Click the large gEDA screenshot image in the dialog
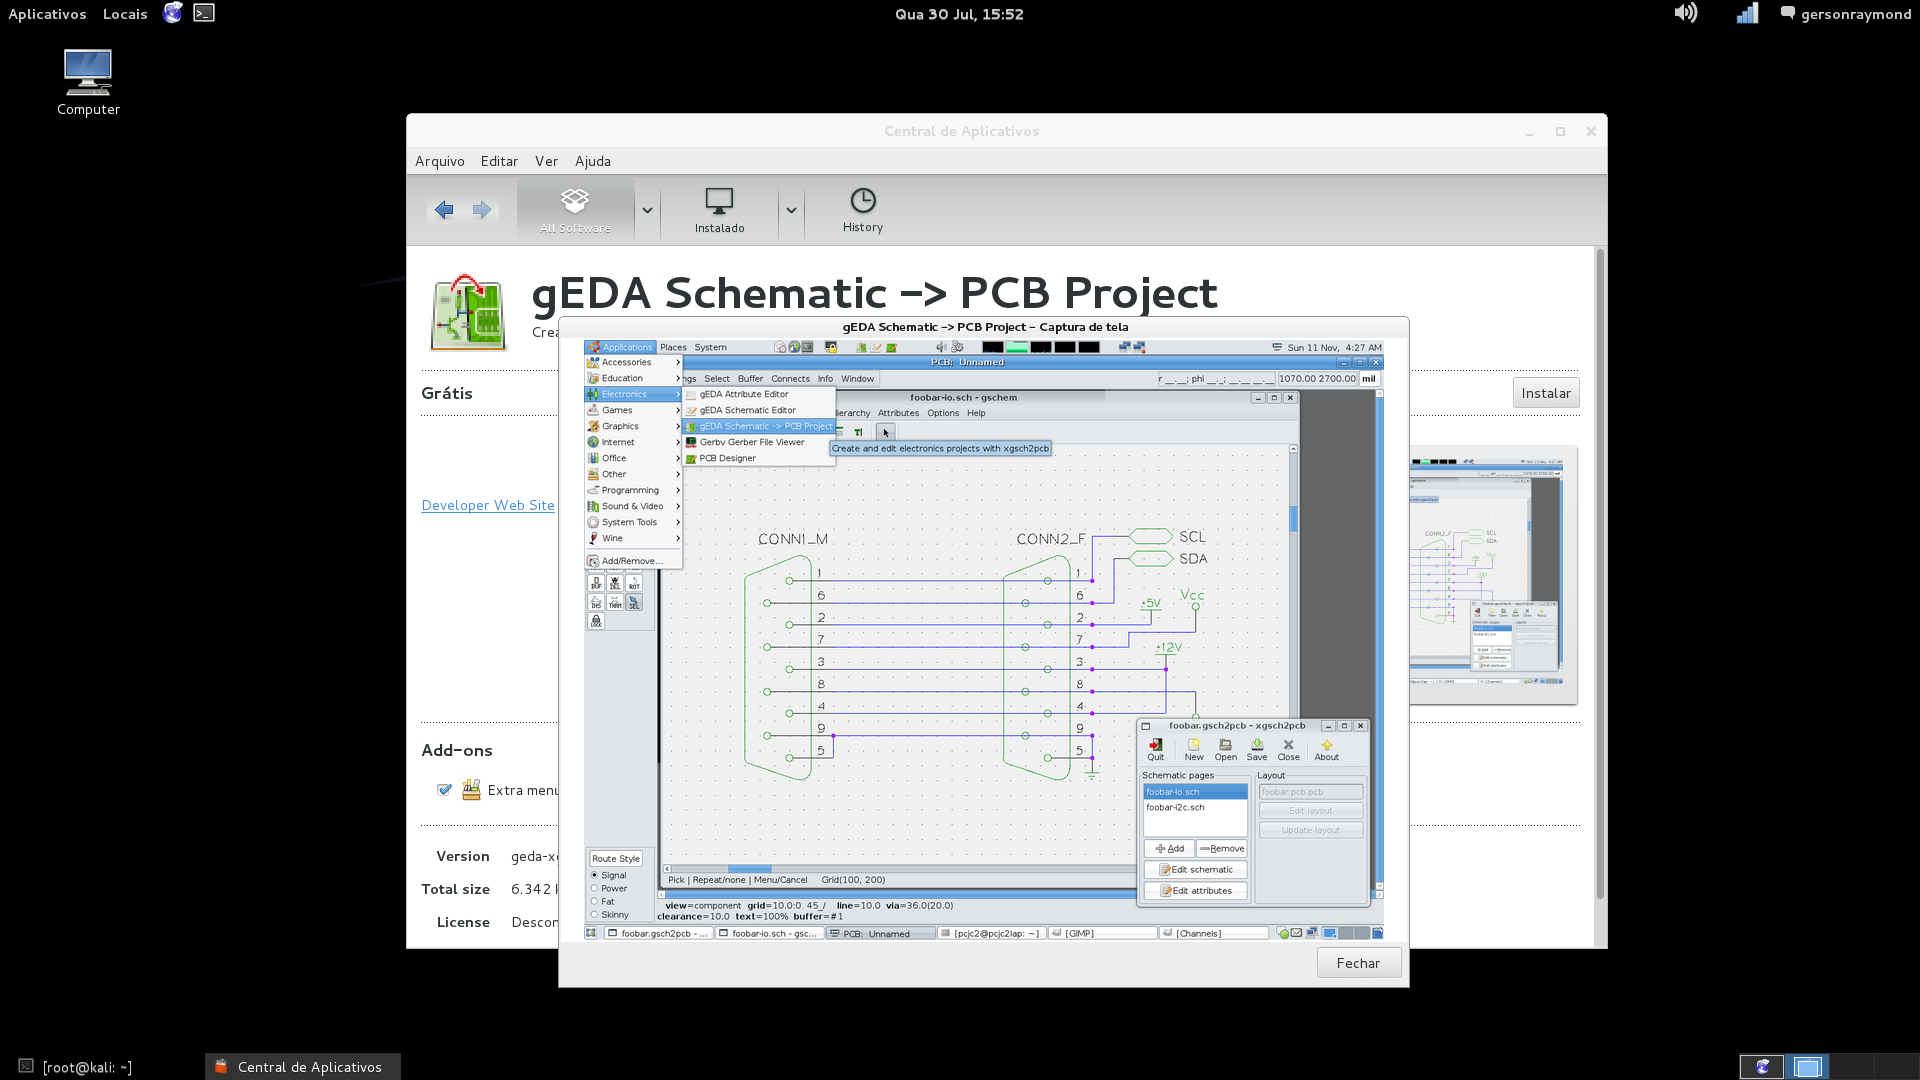Image resolution: width=1920 pixels, height=1080 pixels. (984, 640)
